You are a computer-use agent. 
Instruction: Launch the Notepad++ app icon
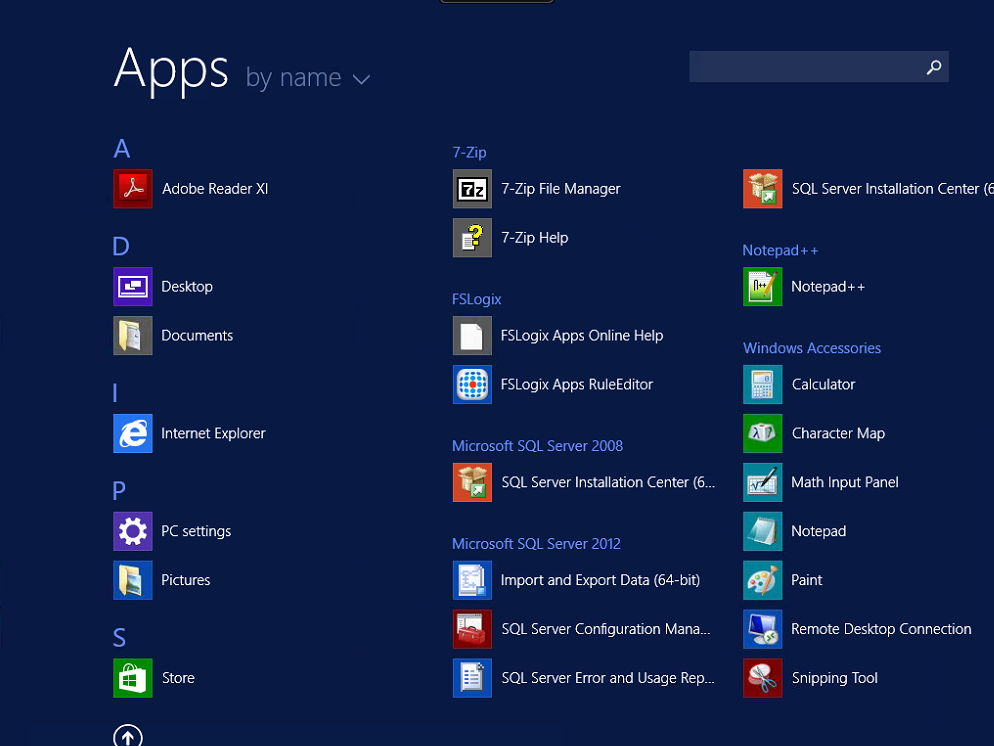763,286
